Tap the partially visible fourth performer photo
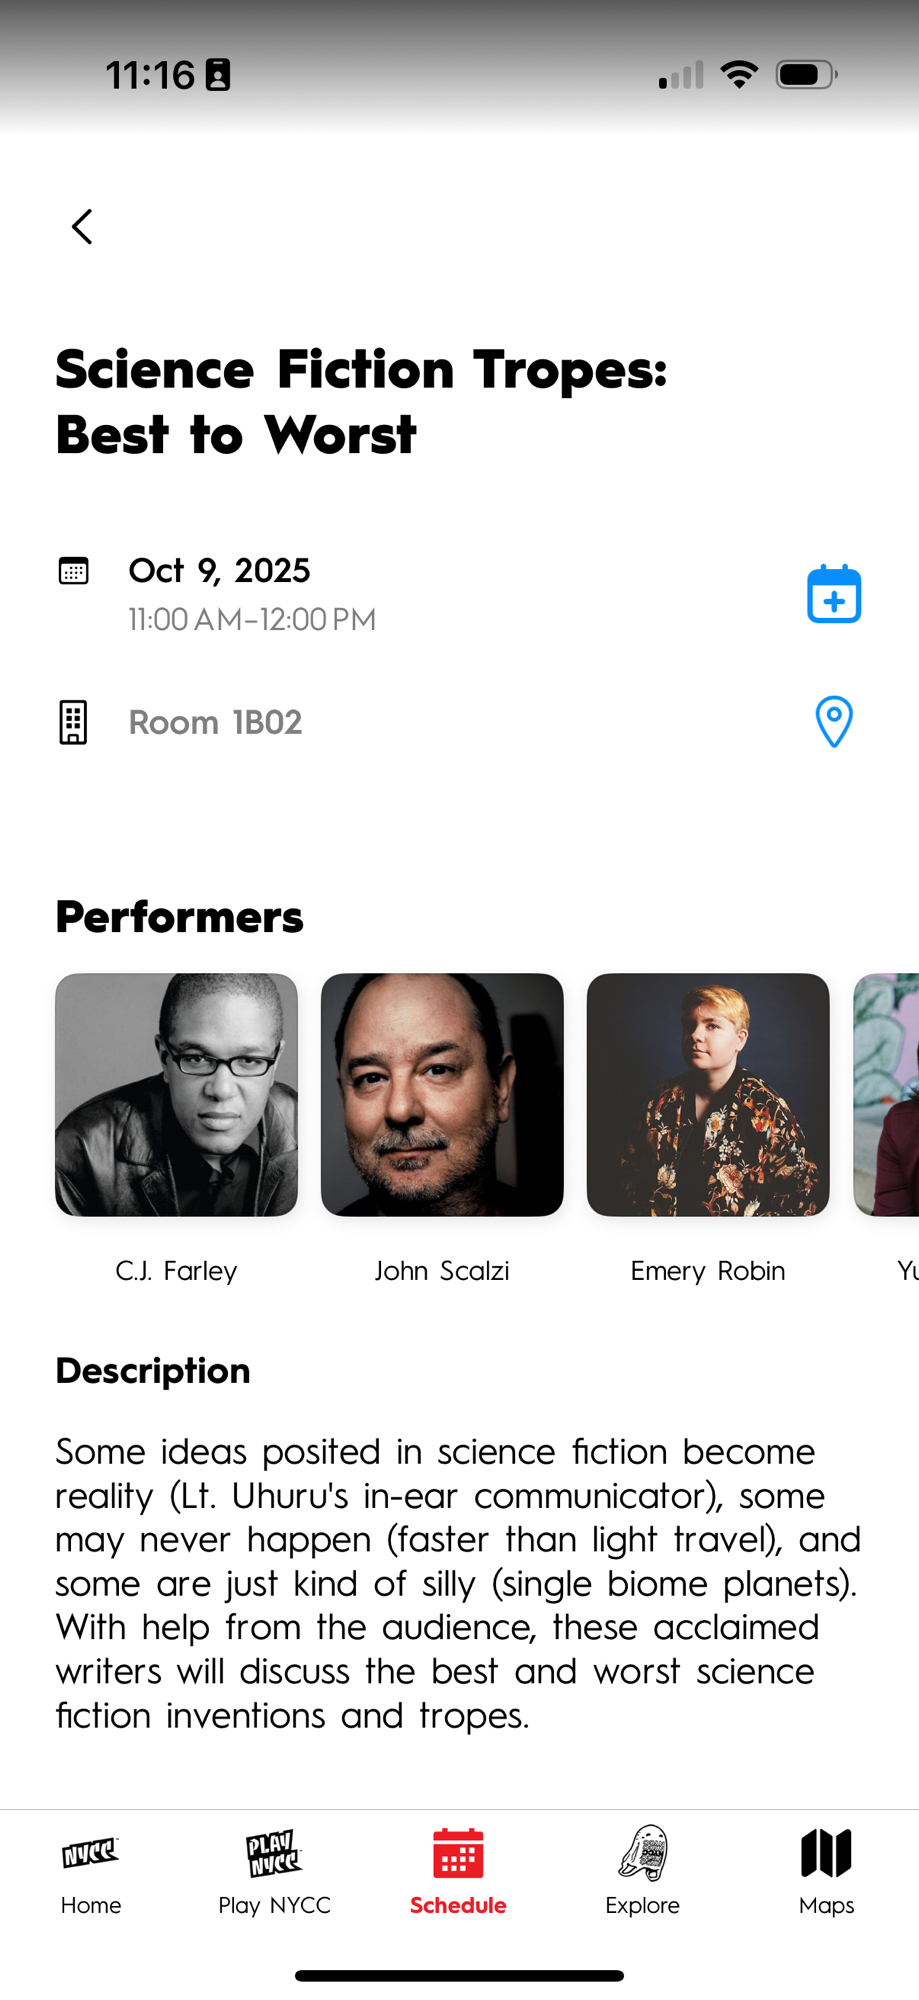919x2000 pixels. tap(888, 1095)
